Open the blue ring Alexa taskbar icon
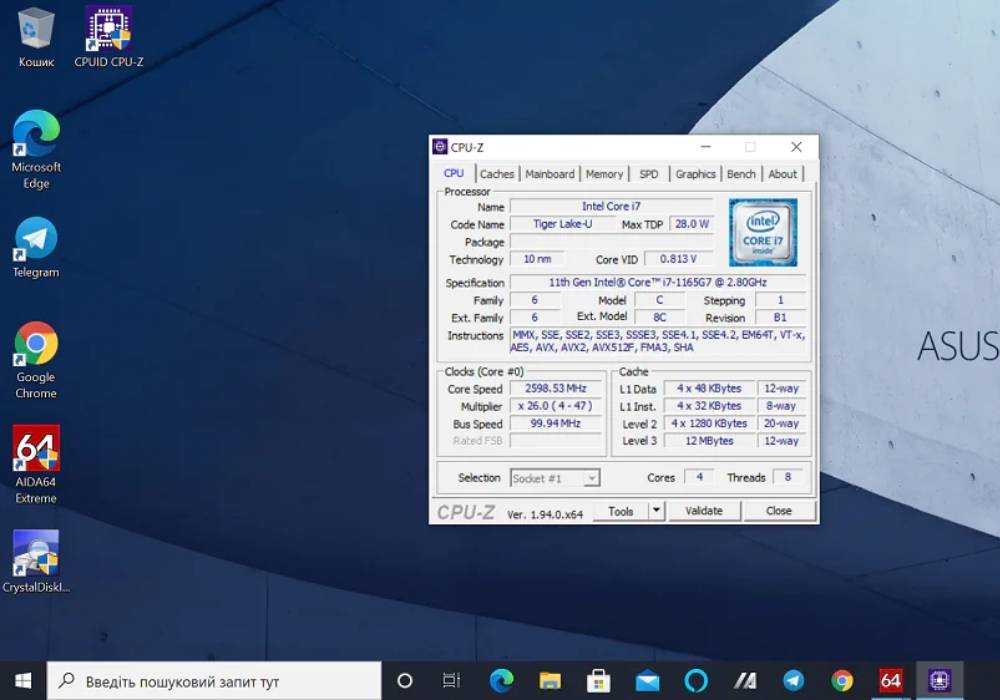The height and width of the screenshot is (700, 1000). [x=696, y=681]
